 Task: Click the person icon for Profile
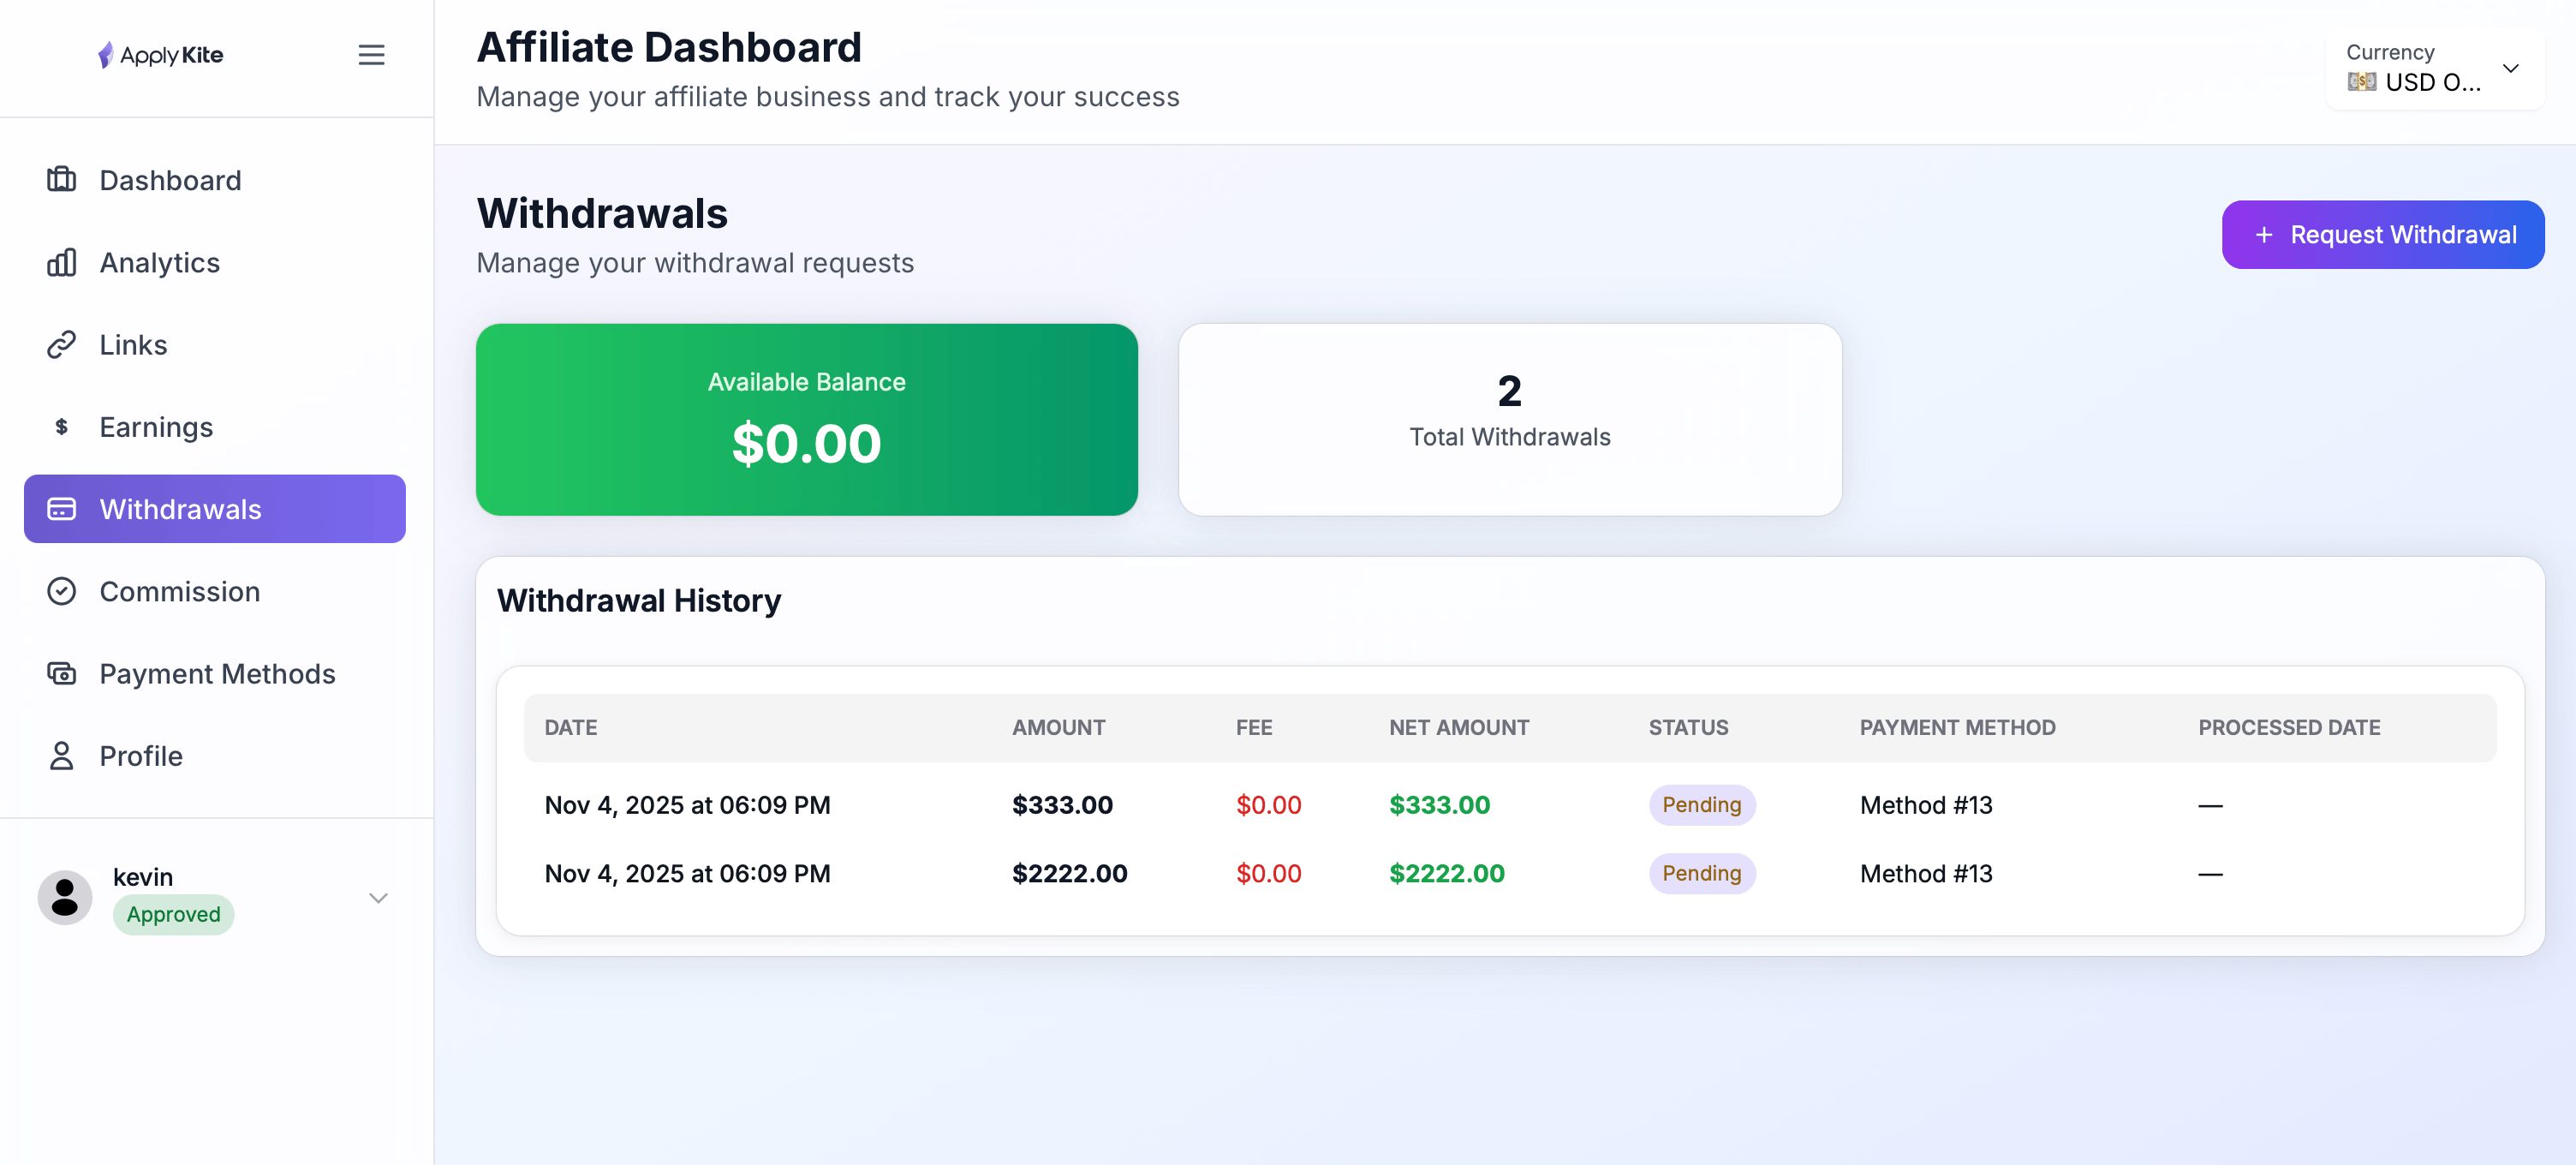(61, 756)
